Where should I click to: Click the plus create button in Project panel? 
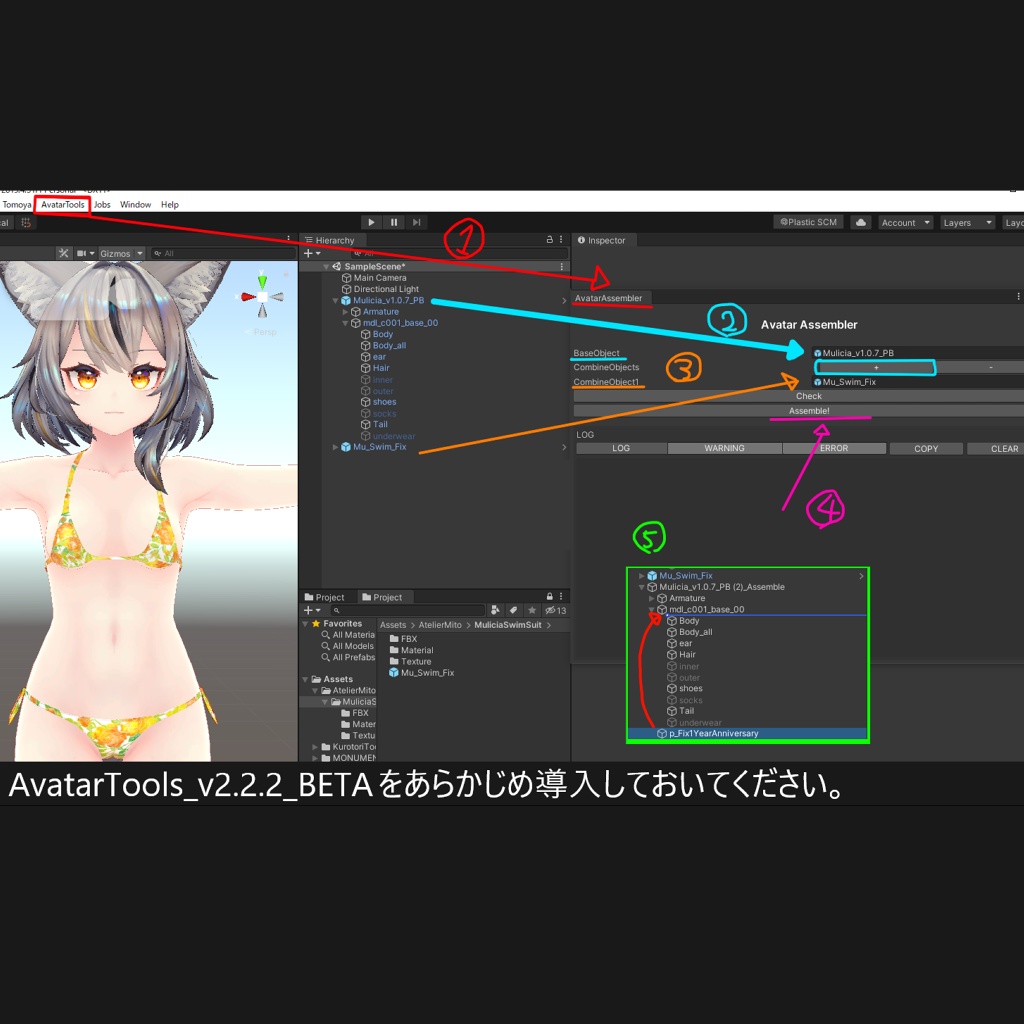click(x=312, y=610)
